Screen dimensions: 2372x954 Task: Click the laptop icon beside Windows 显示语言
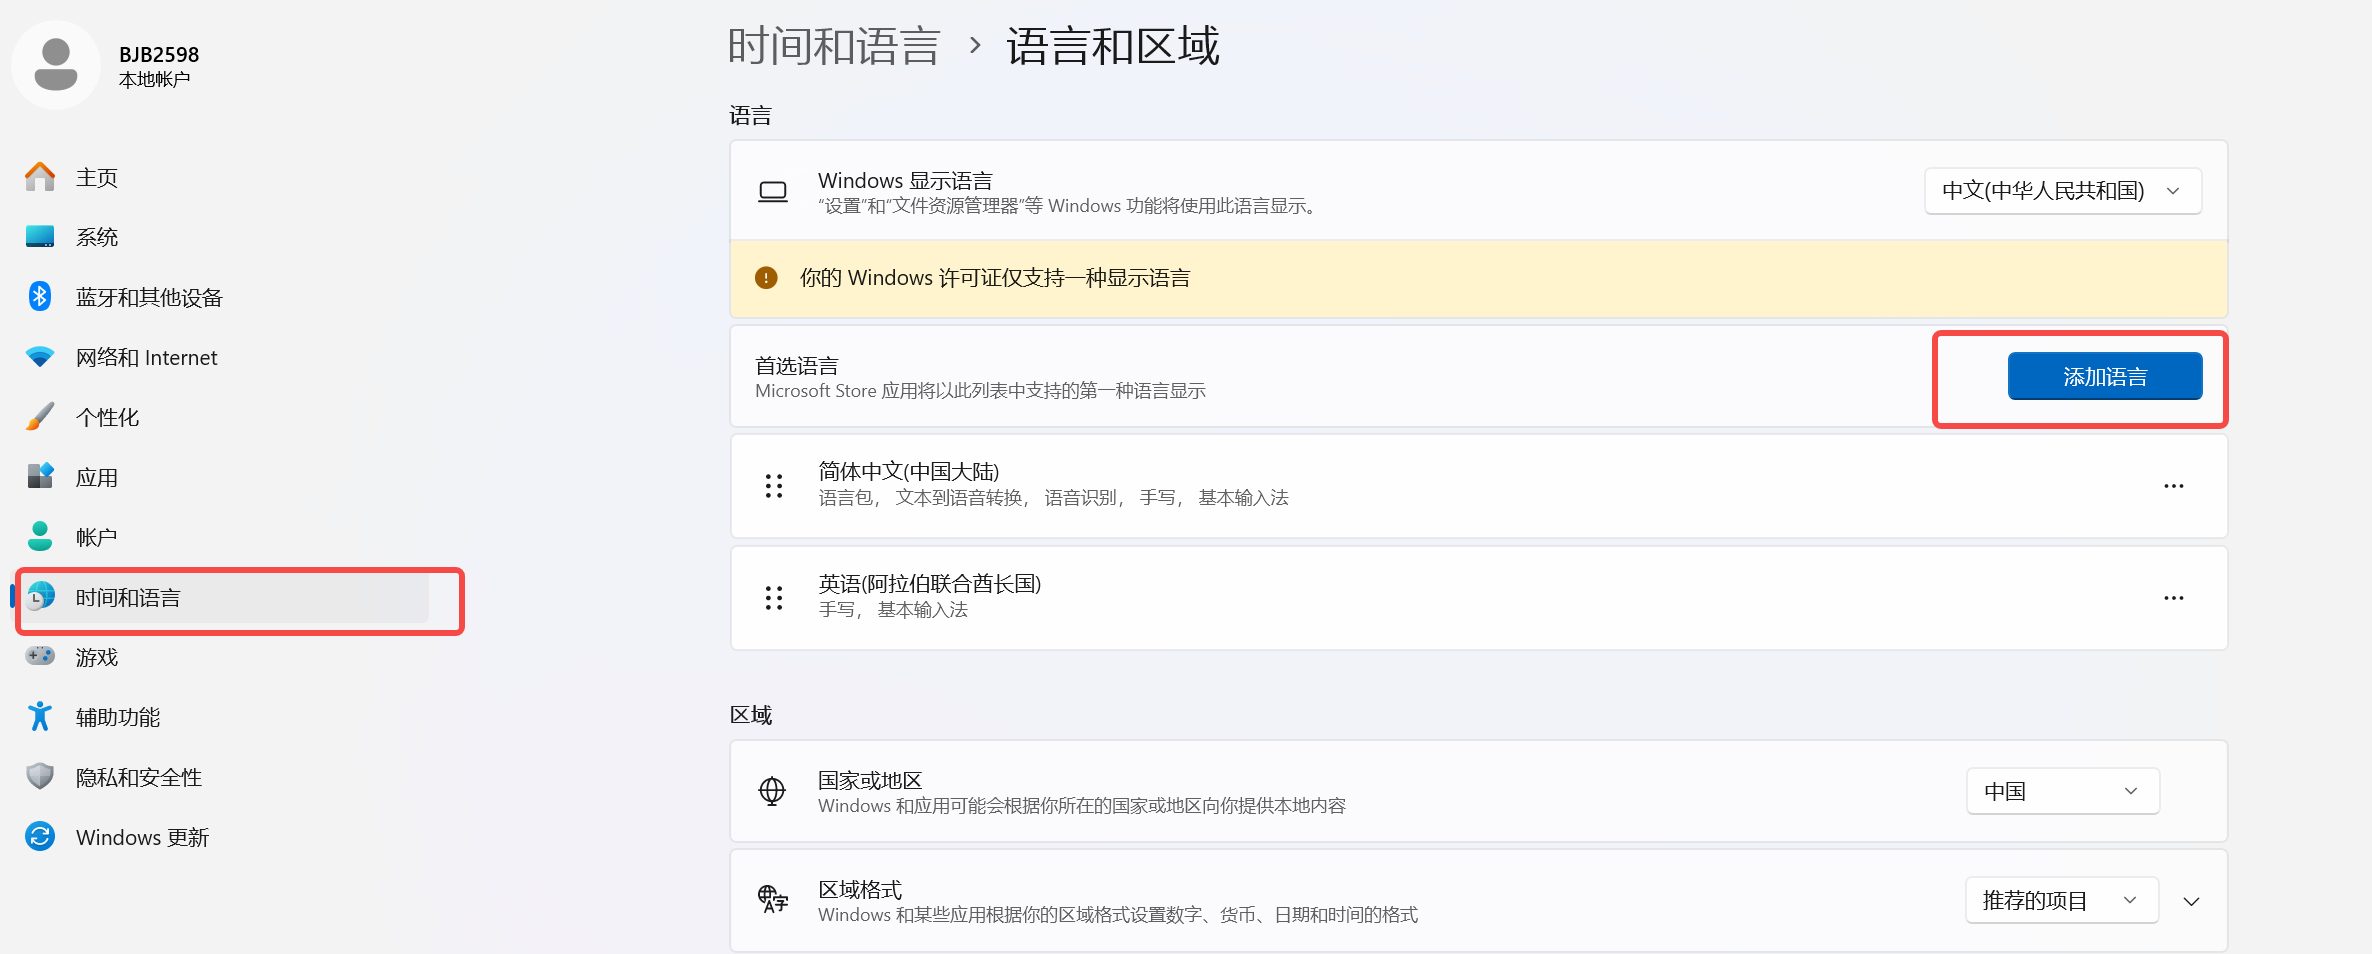click(773, 192)
